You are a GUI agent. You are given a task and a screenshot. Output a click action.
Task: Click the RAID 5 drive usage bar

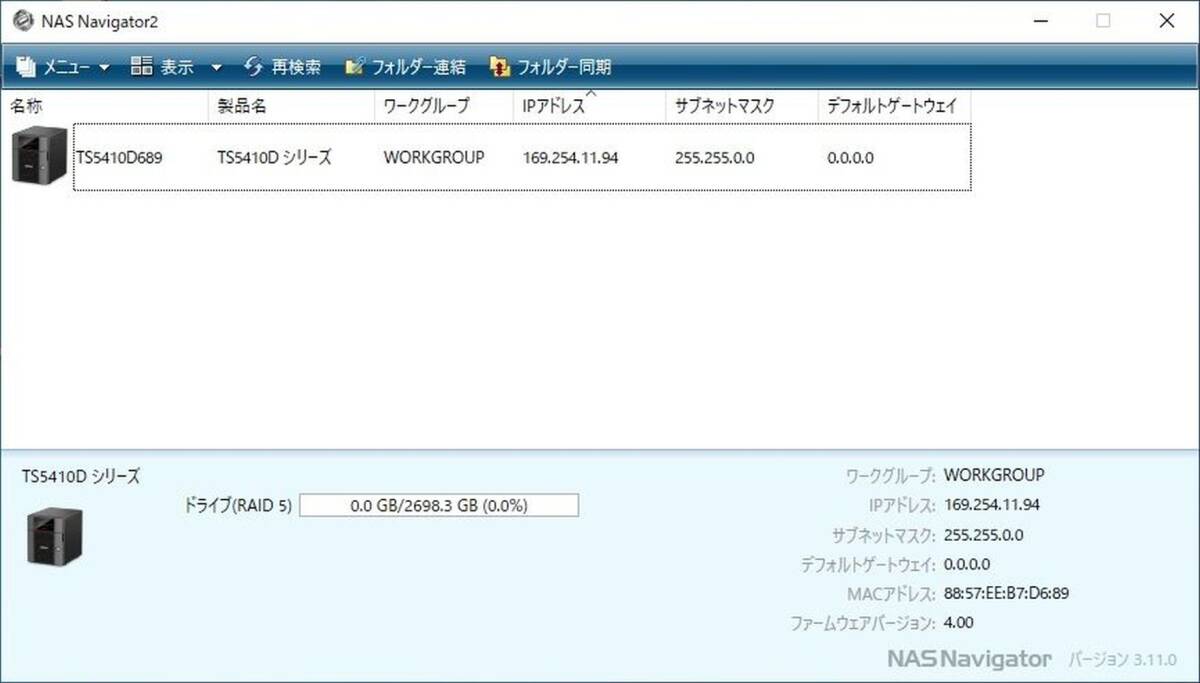(439, 505)
